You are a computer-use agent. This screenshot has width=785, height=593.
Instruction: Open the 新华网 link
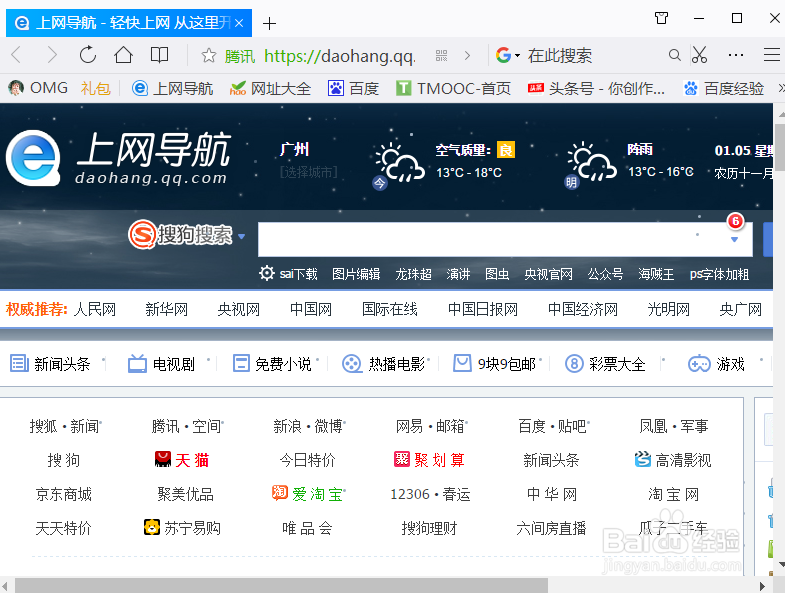point(166,309)
